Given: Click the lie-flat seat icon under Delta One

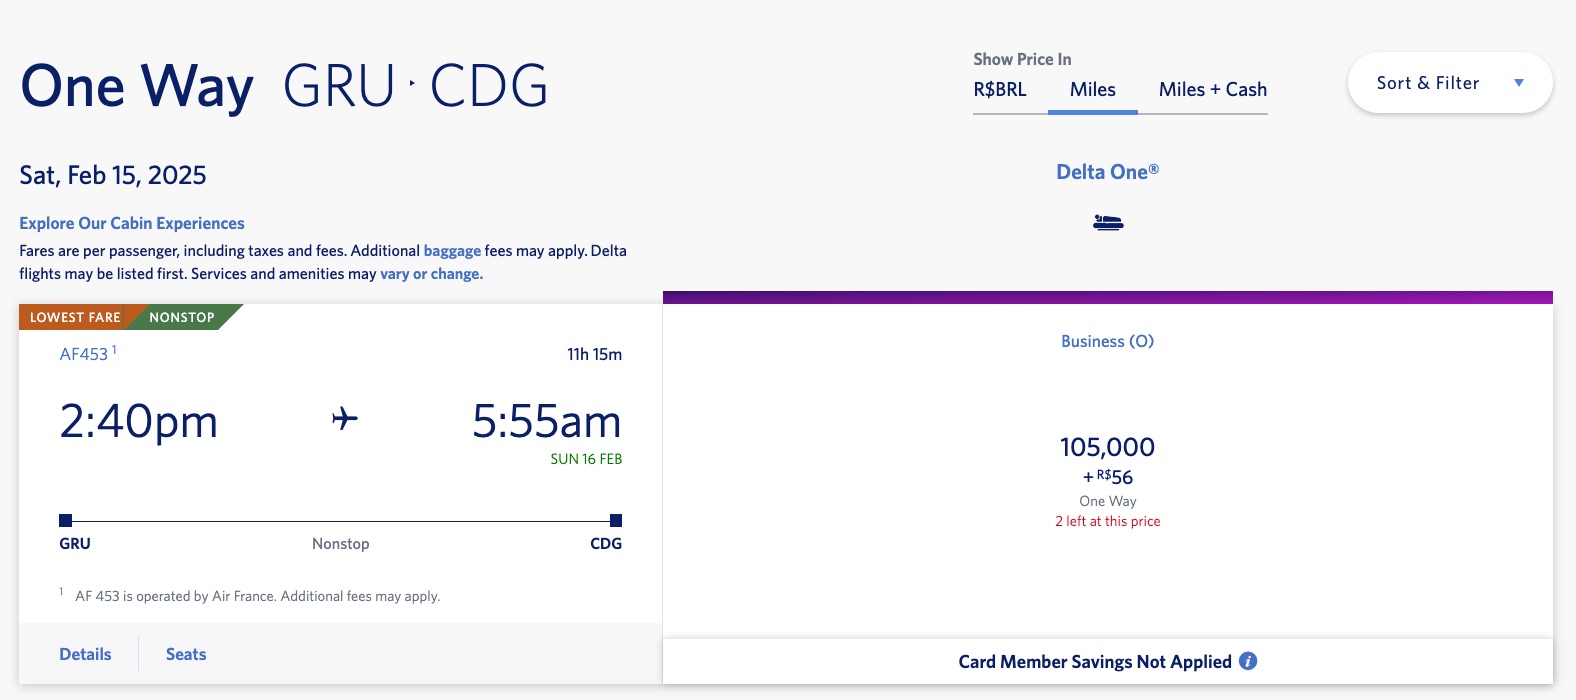Looking at the screenshot, I should click(1108, 222).
